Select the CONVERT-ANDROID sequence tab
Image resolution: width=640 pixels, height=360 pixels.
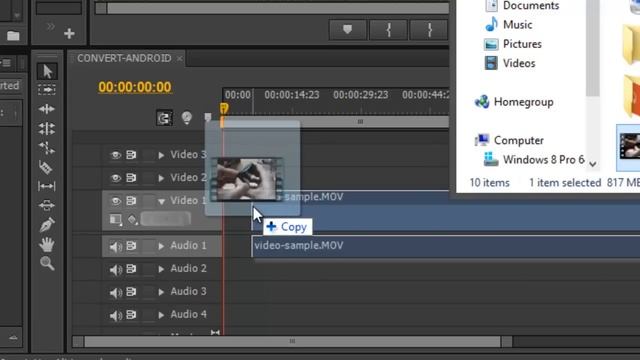click(x=124, y=58)
